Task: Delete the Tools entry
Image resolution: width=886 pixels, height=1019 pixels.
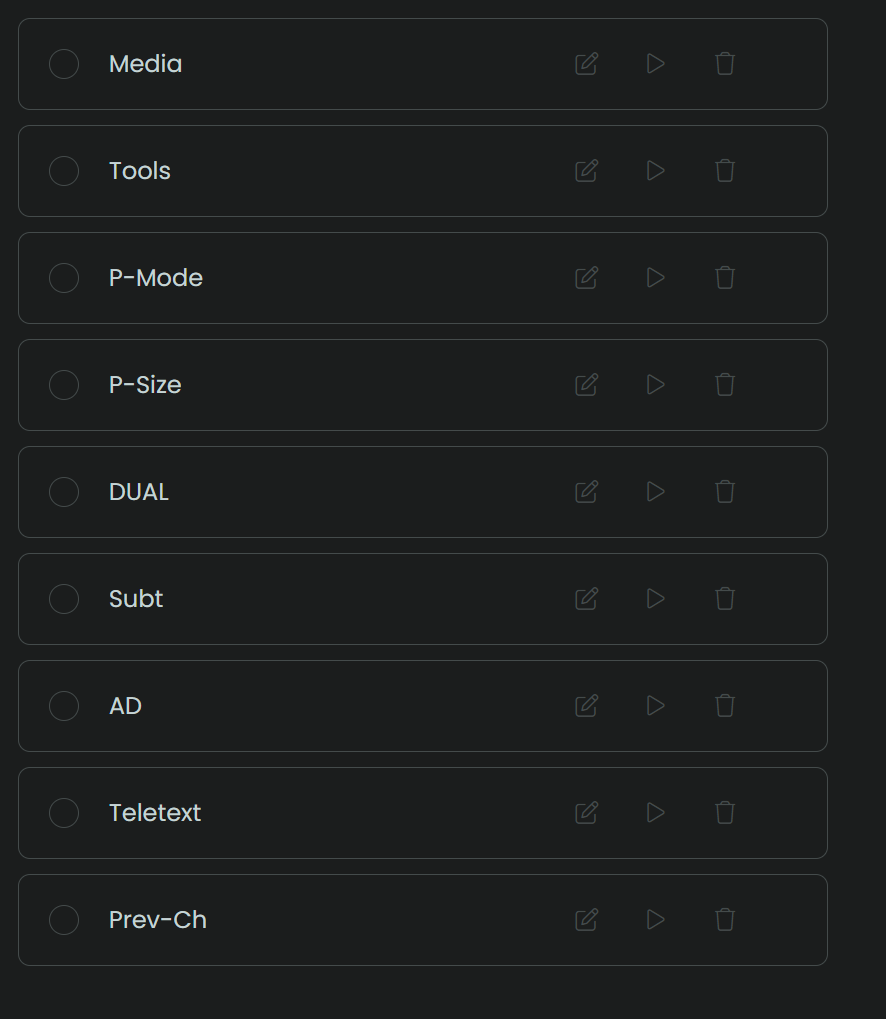Action: (x=725, y=171)
